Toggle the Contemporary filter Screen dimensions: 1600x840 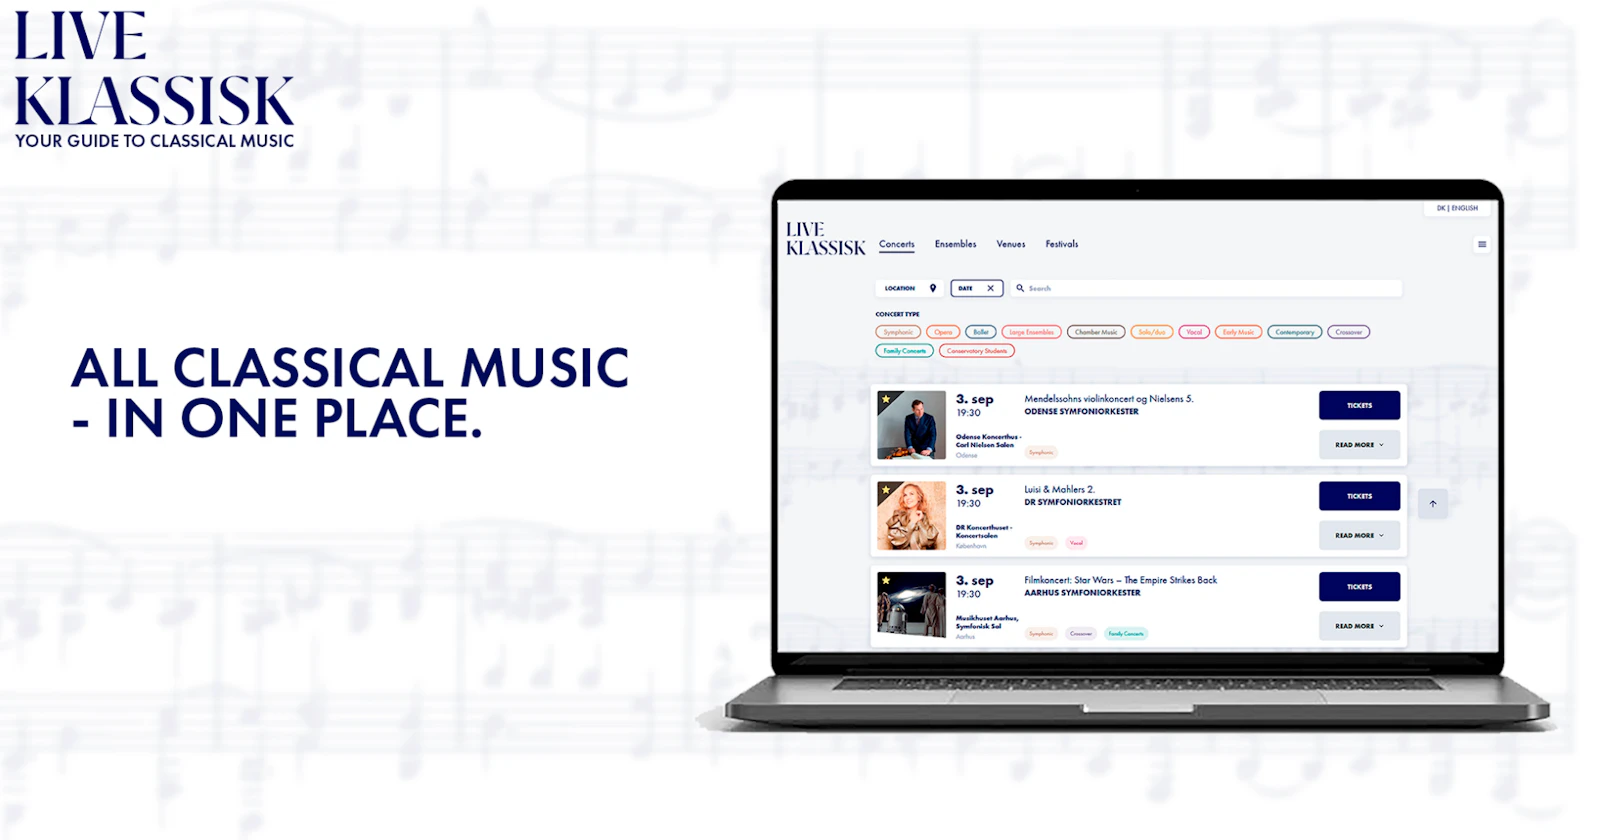click(1295, 332)
